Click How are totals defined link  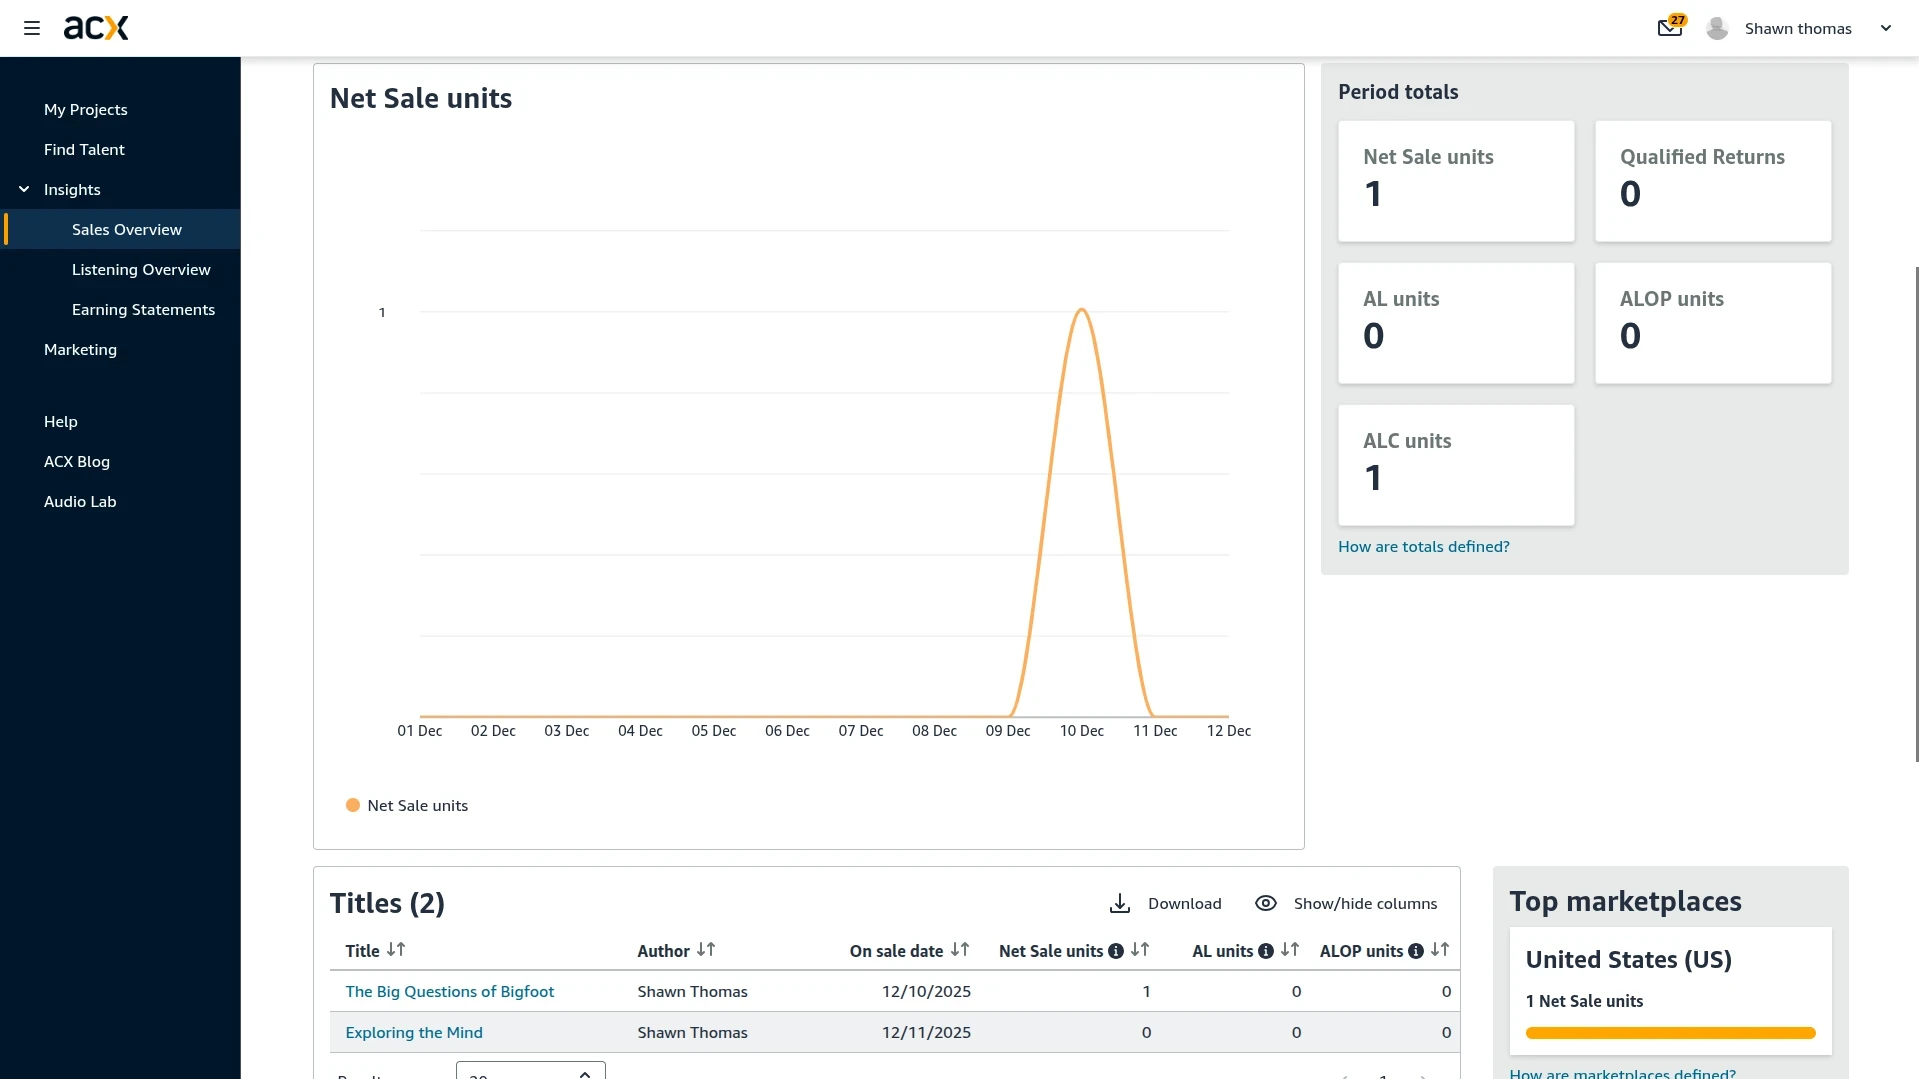1423,546
